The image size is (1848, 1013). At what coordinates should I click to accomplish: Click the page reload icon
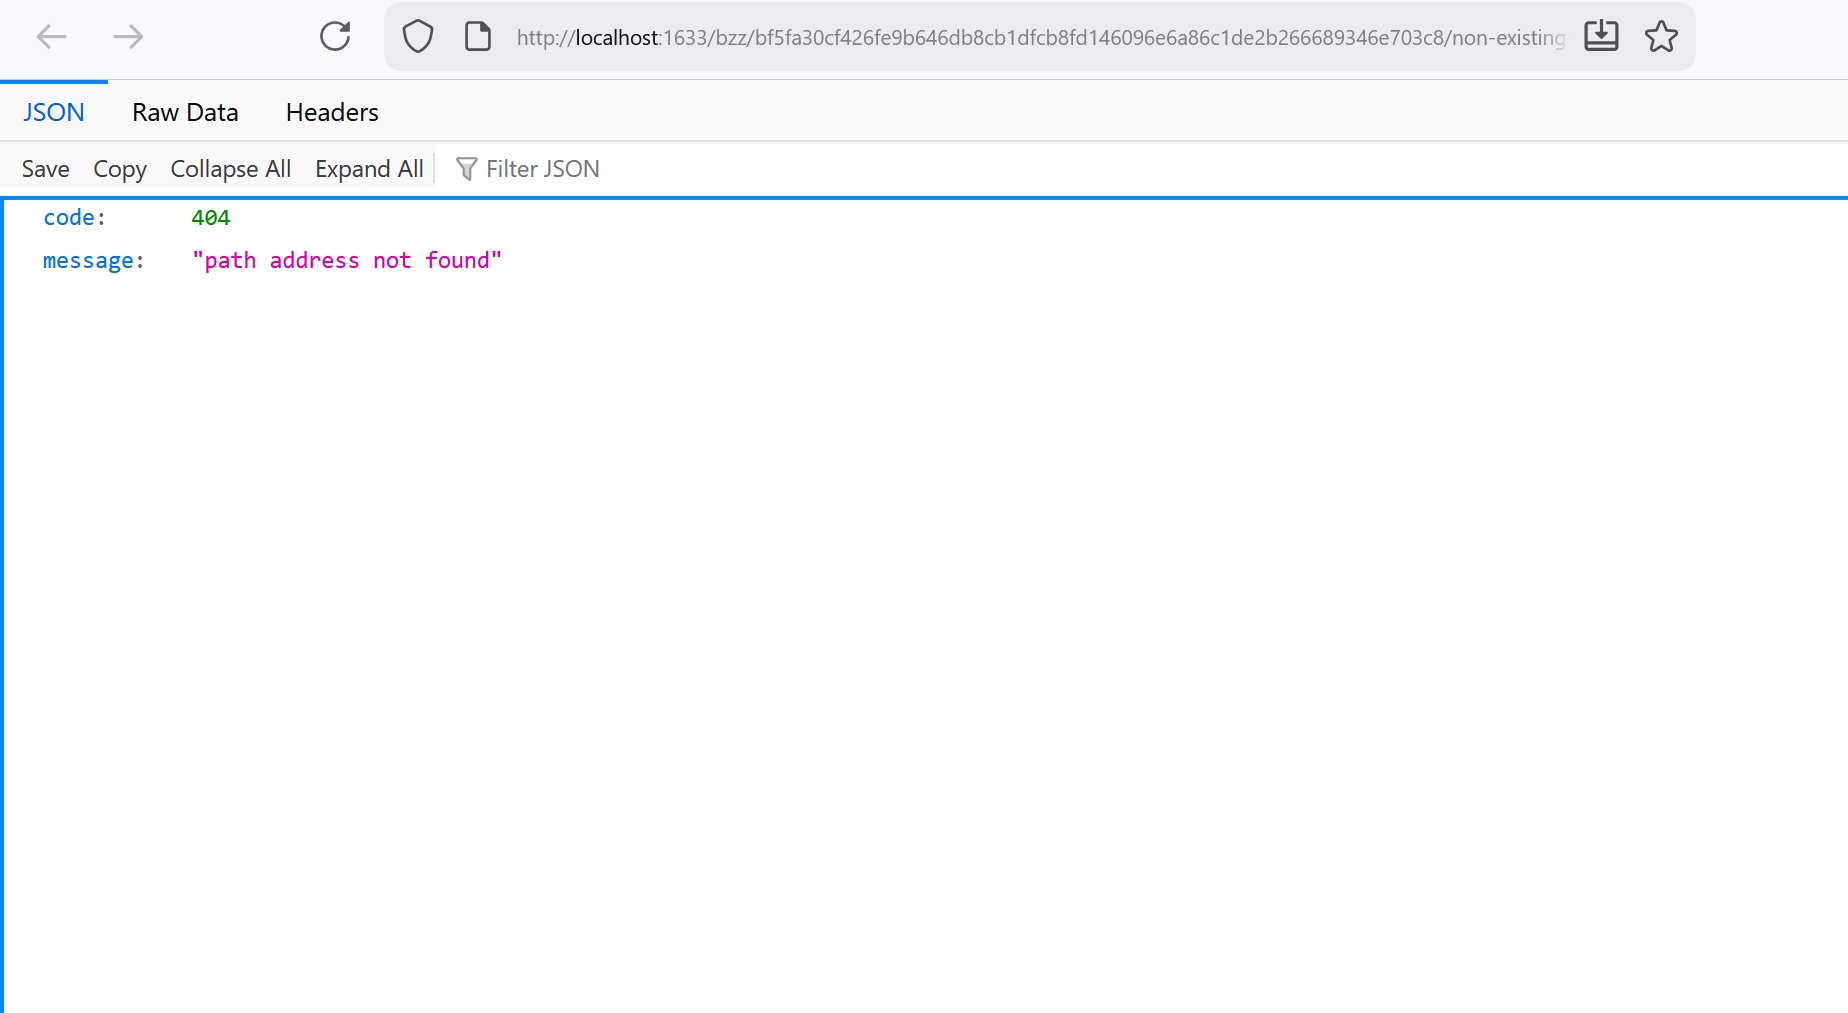click(x=337, y=36)
